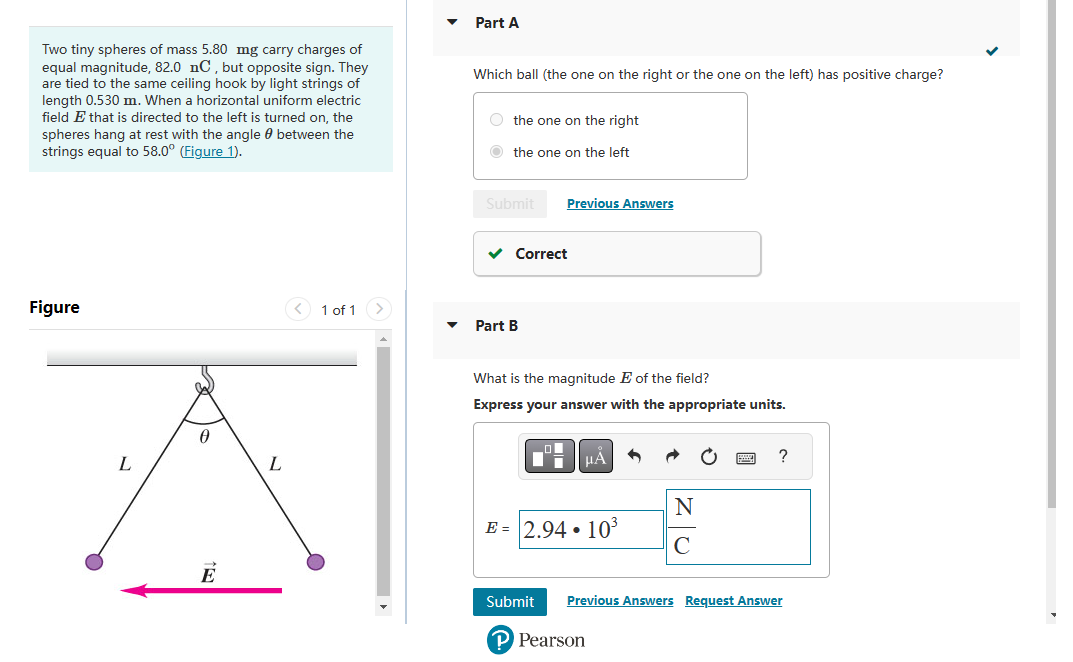Viewport: 1073px width, 662px height.
Task: Submit the Part B answer
Action: 510,602
